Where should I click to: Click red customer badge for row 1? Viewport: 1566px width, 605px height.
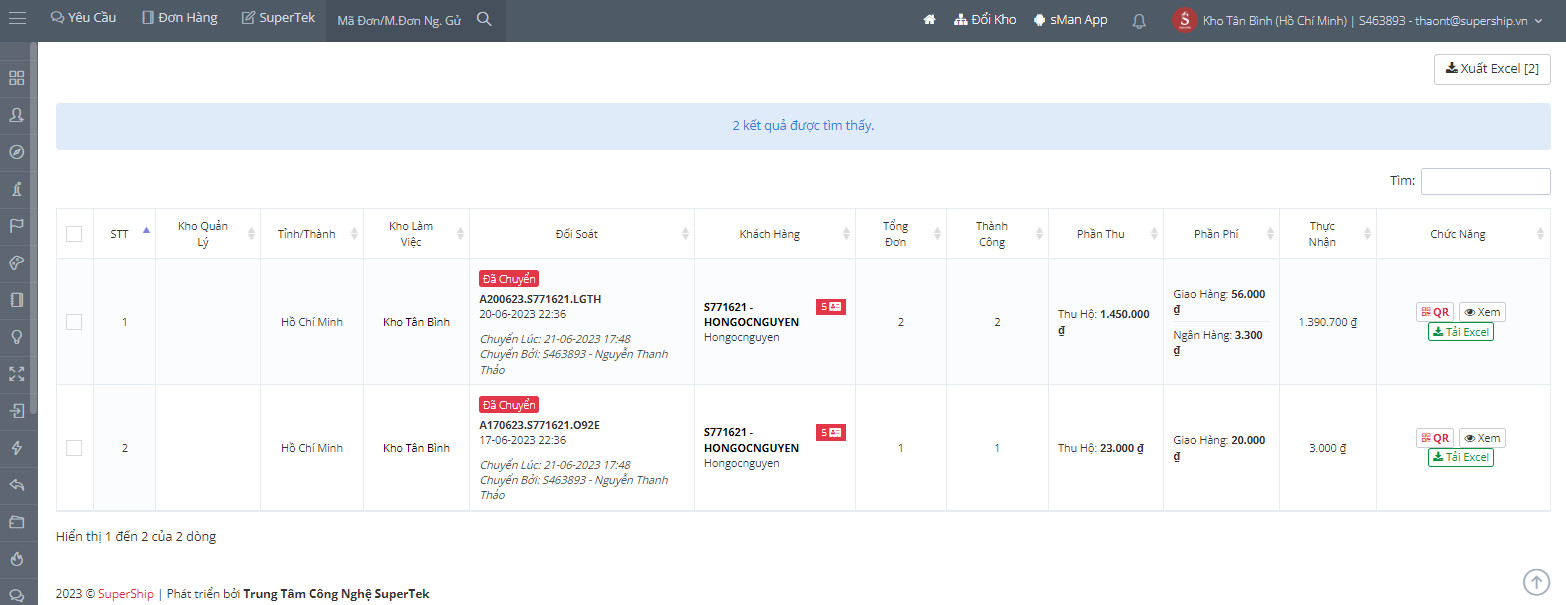pyautogui.click(x=831, y=307)
